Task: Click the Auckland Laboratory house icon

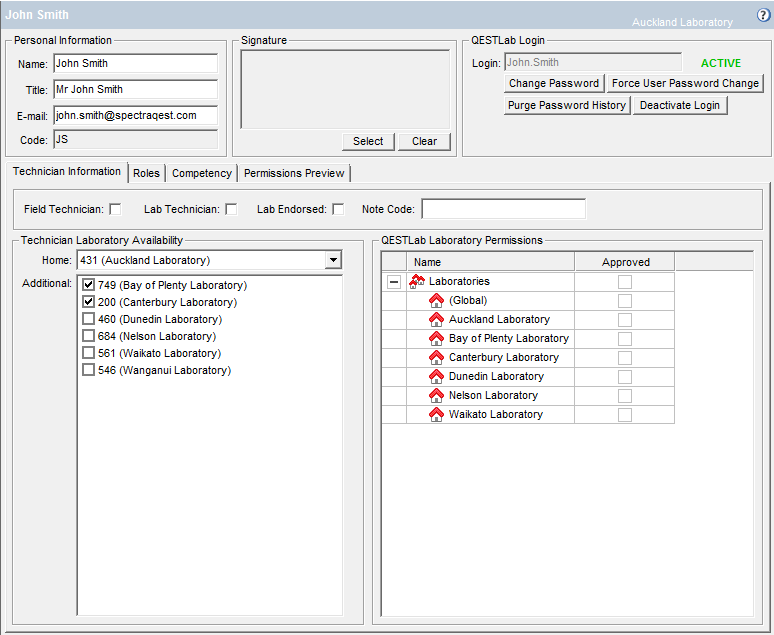Action: point(436,320)
